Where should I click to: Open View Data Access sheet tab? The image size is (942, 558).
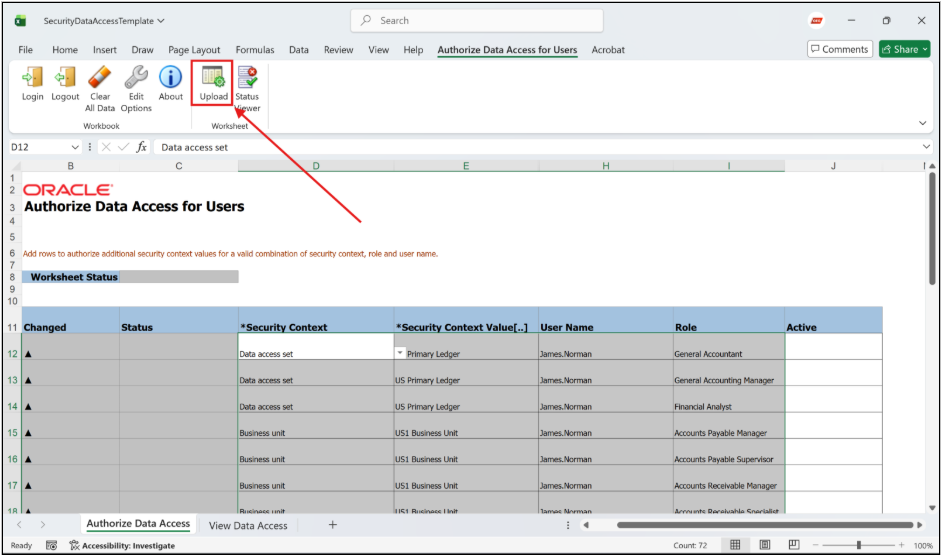248,526
